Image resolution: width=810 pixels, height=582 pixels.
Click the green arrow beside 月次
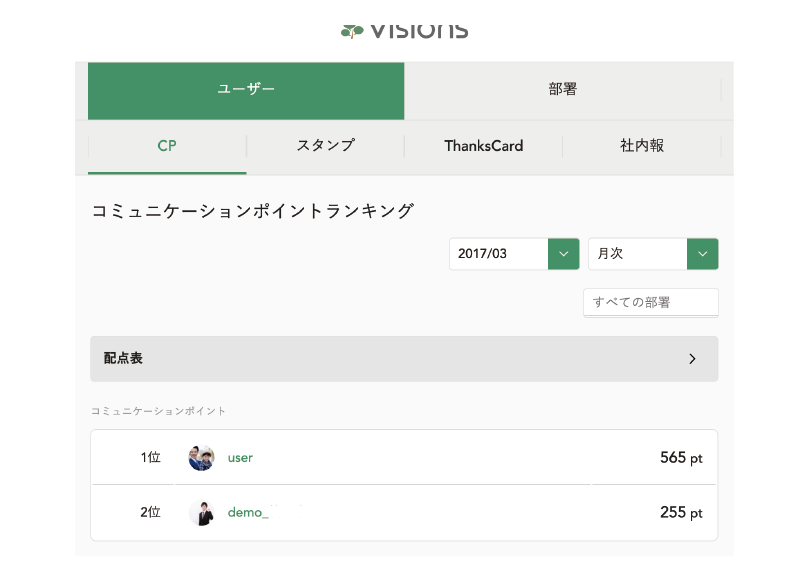coord(703,254)
